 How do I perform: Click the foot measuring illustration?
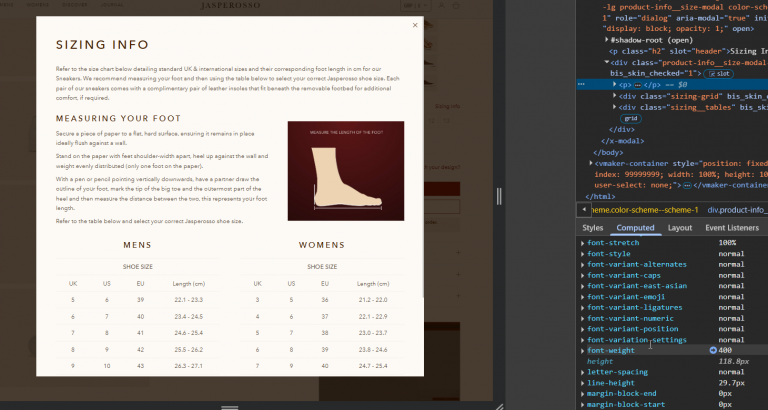click(346, 171)
